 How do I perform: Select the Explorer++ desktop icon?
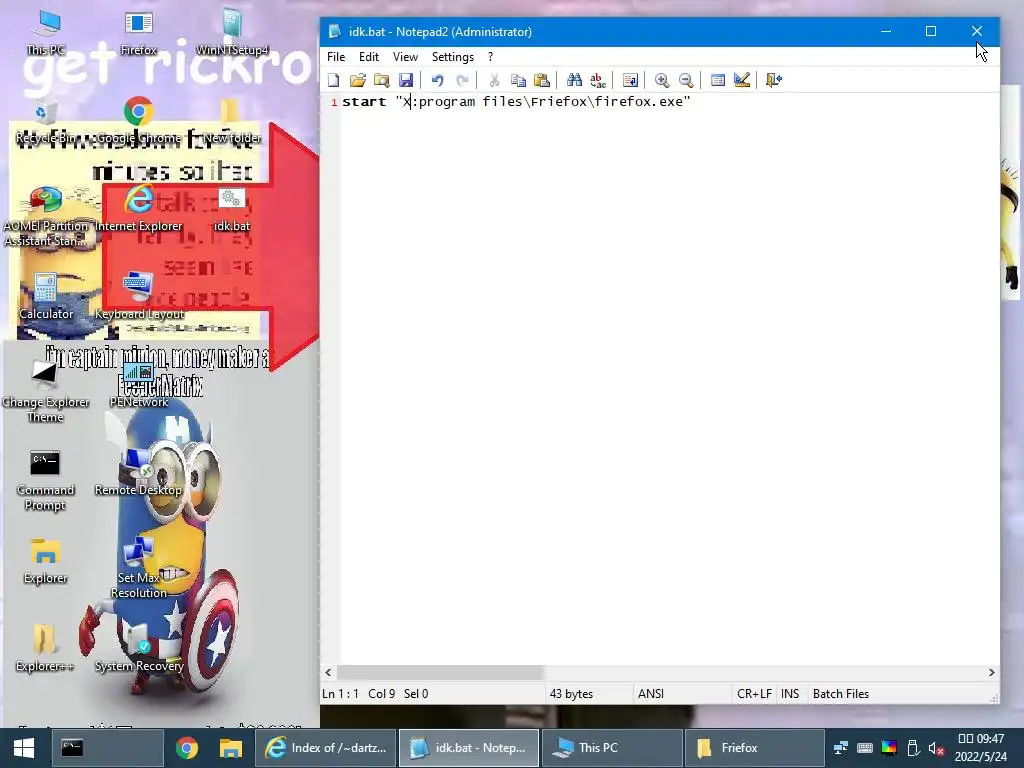[x=45, y=648]
